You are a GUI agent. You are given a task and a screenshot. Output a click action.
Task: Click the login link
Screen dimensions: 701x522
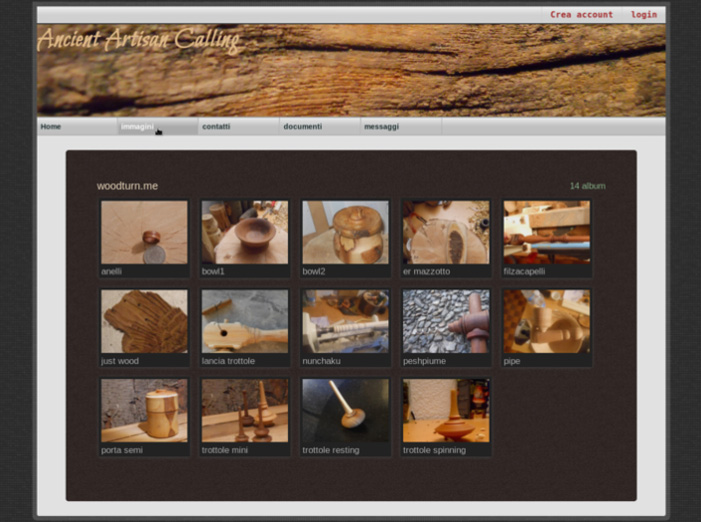pos(644,15)
